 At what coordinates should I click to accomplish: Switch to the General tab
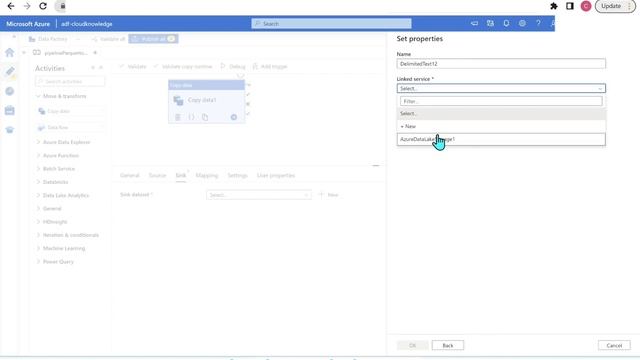(x=130, y=176)
